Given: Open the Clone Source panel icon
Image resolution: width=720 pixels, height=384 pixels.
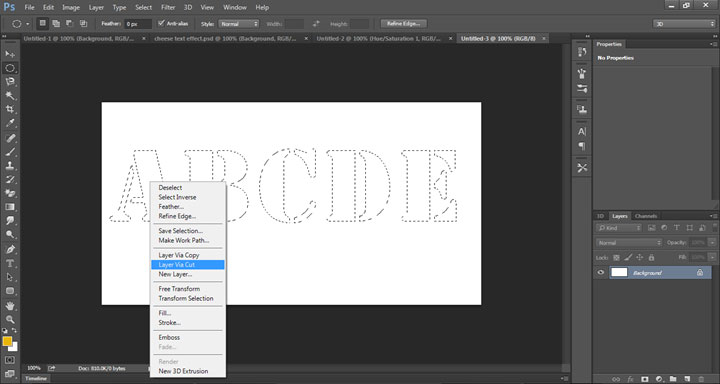Looking at the screenshot, I should (x=582, y=110).
